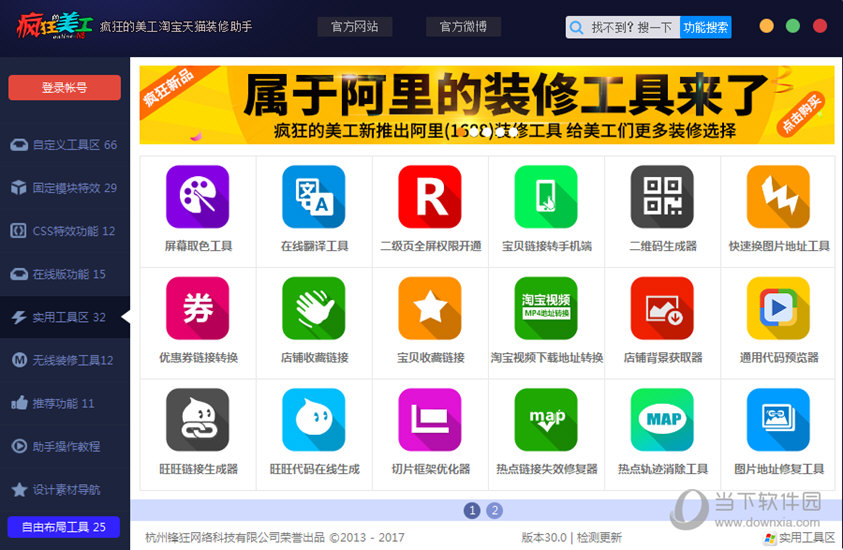Open 通用代码预览器 play icon
The width and height of the screenshot is (843, 550).
pyautogui.click(x=778, y=308)
